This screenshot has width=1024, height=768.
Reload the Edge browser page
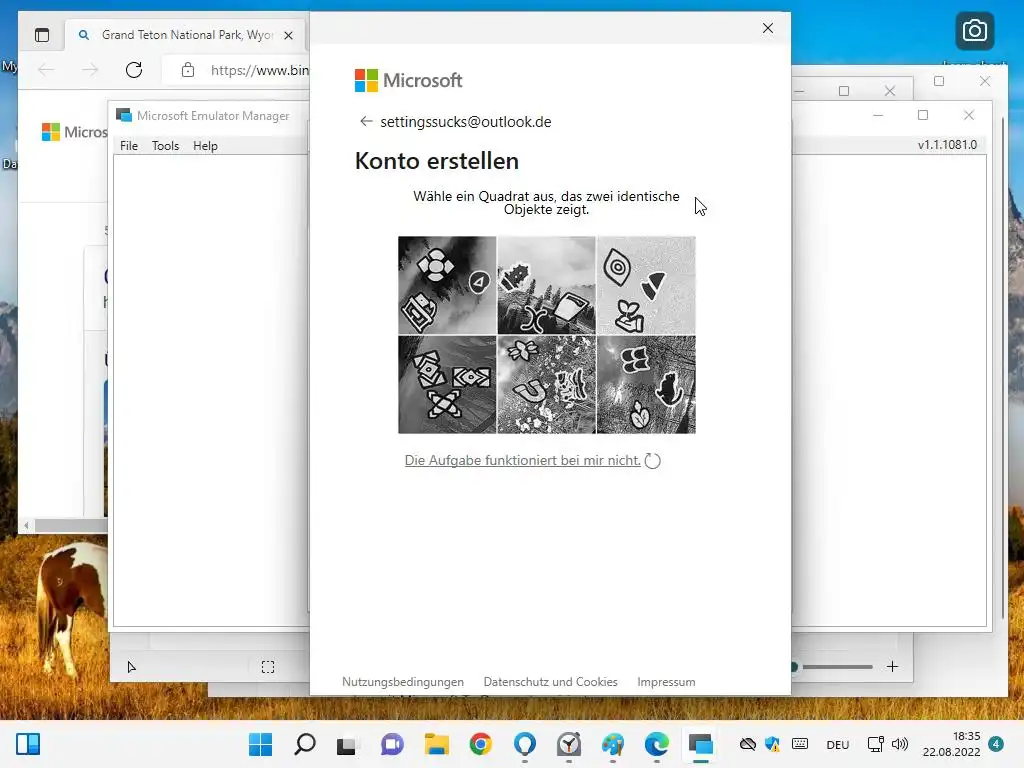[134, 70]
